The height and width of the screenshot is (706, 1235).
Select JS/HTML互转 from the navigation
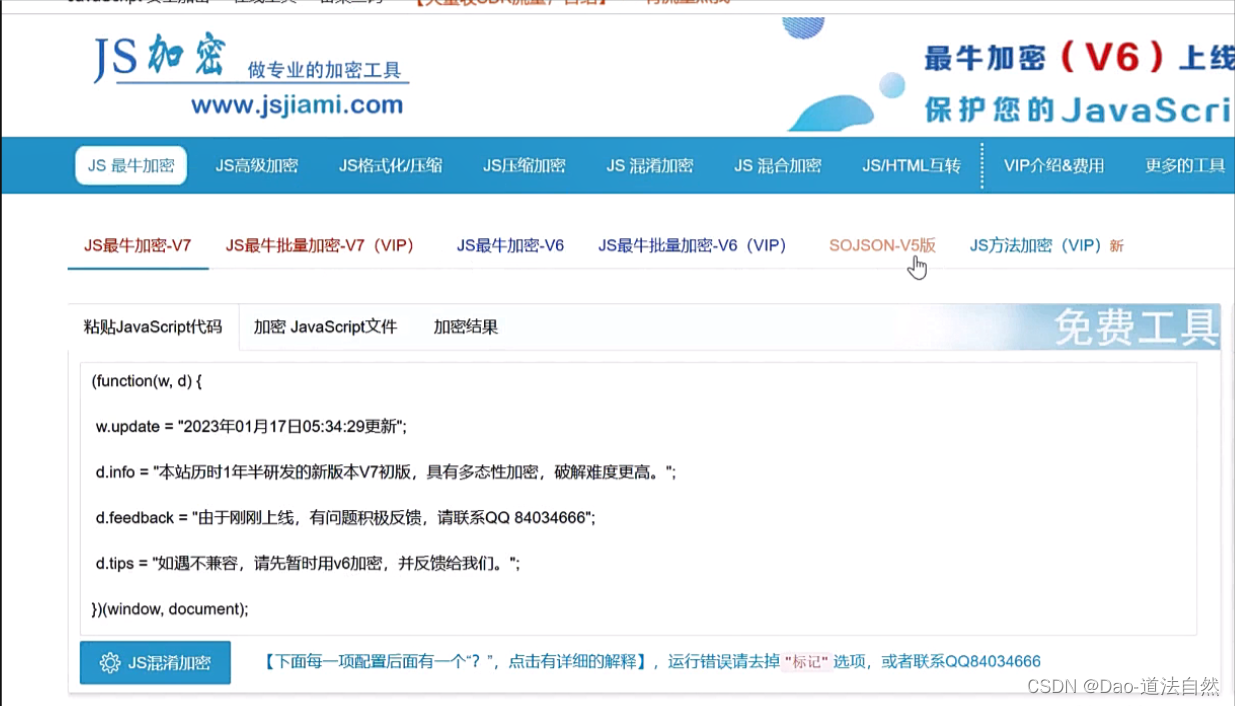[910, 165]
